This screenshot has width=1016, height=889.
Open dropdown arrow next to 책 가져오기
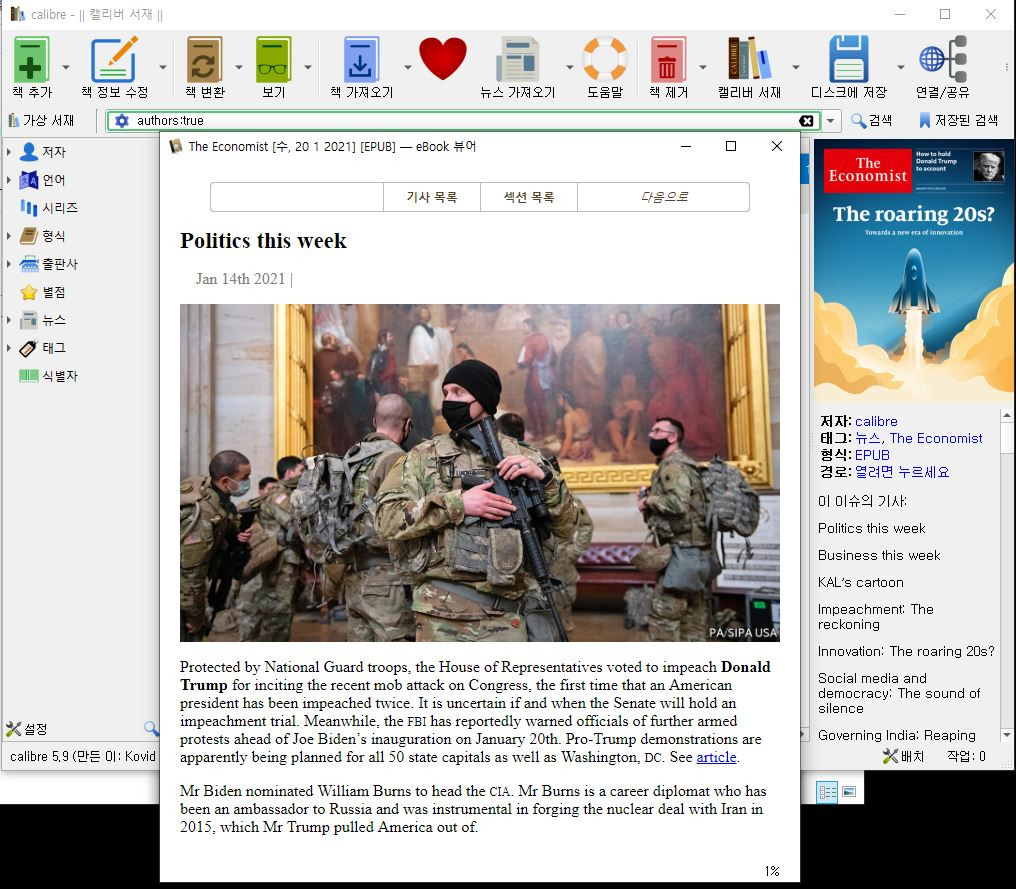[x=408, y=67]
